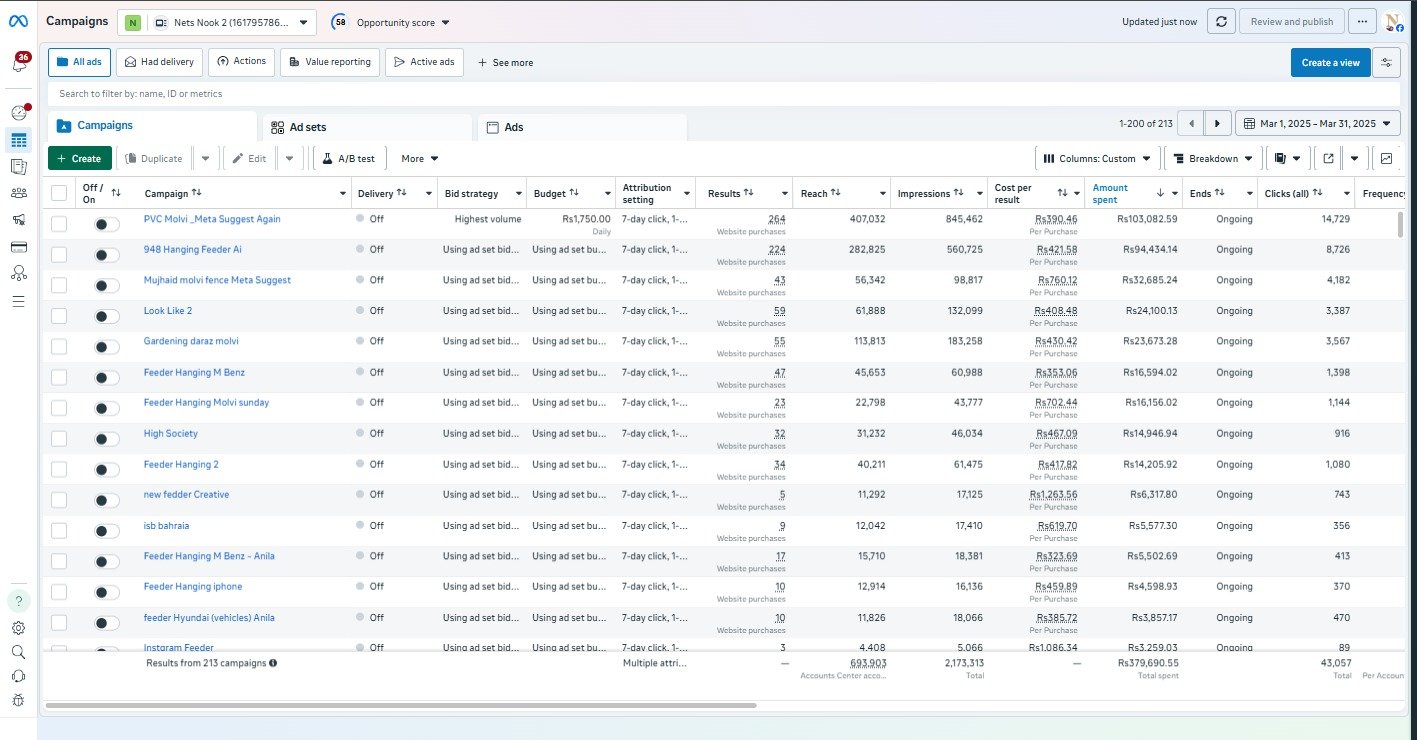Click the export share icon
The image size is (1417, 740).
(x=1328, y=158)
